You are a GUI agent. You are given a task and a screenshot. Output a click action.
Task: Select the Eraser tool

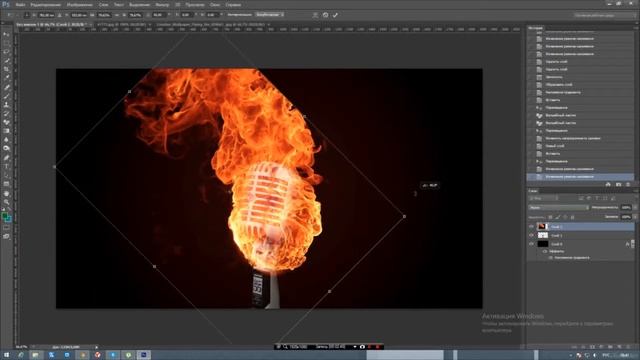click(x=6, y=122)
